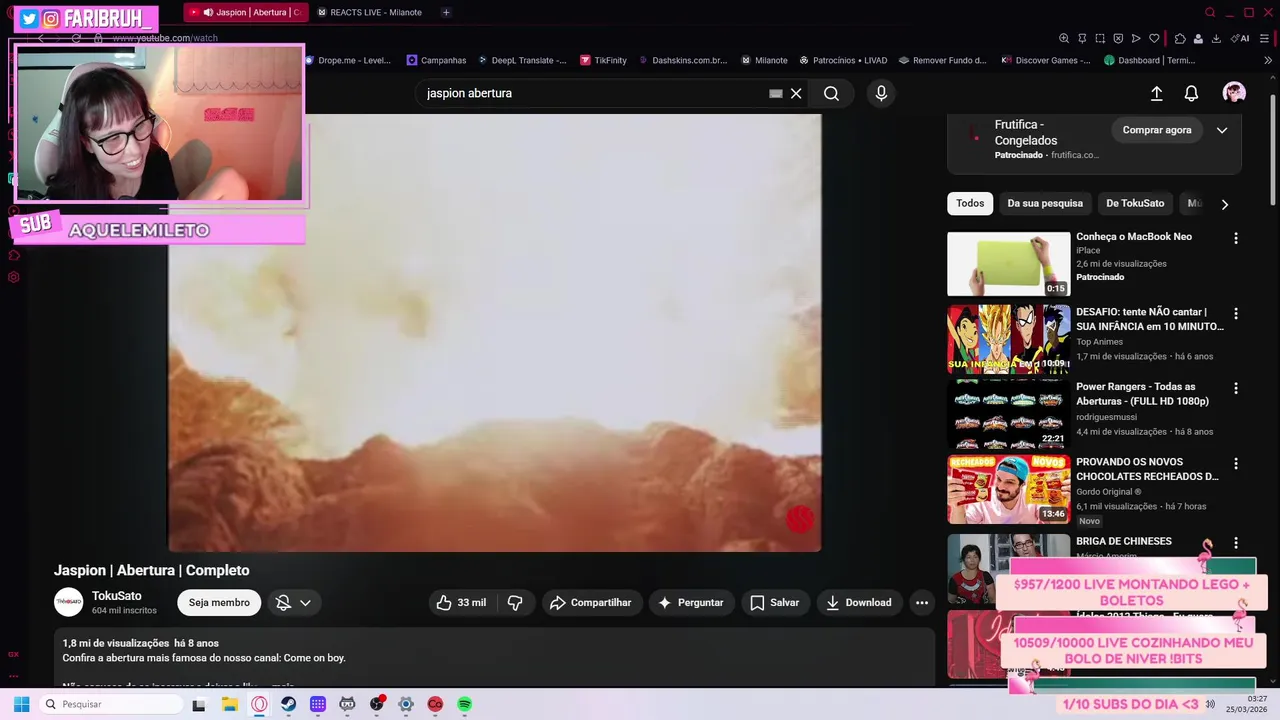Image resolution: width=1280 pixels, height=720 pixels.
Task: Open the on-screen keyboard icon in search box
Action: coord(775,93)
